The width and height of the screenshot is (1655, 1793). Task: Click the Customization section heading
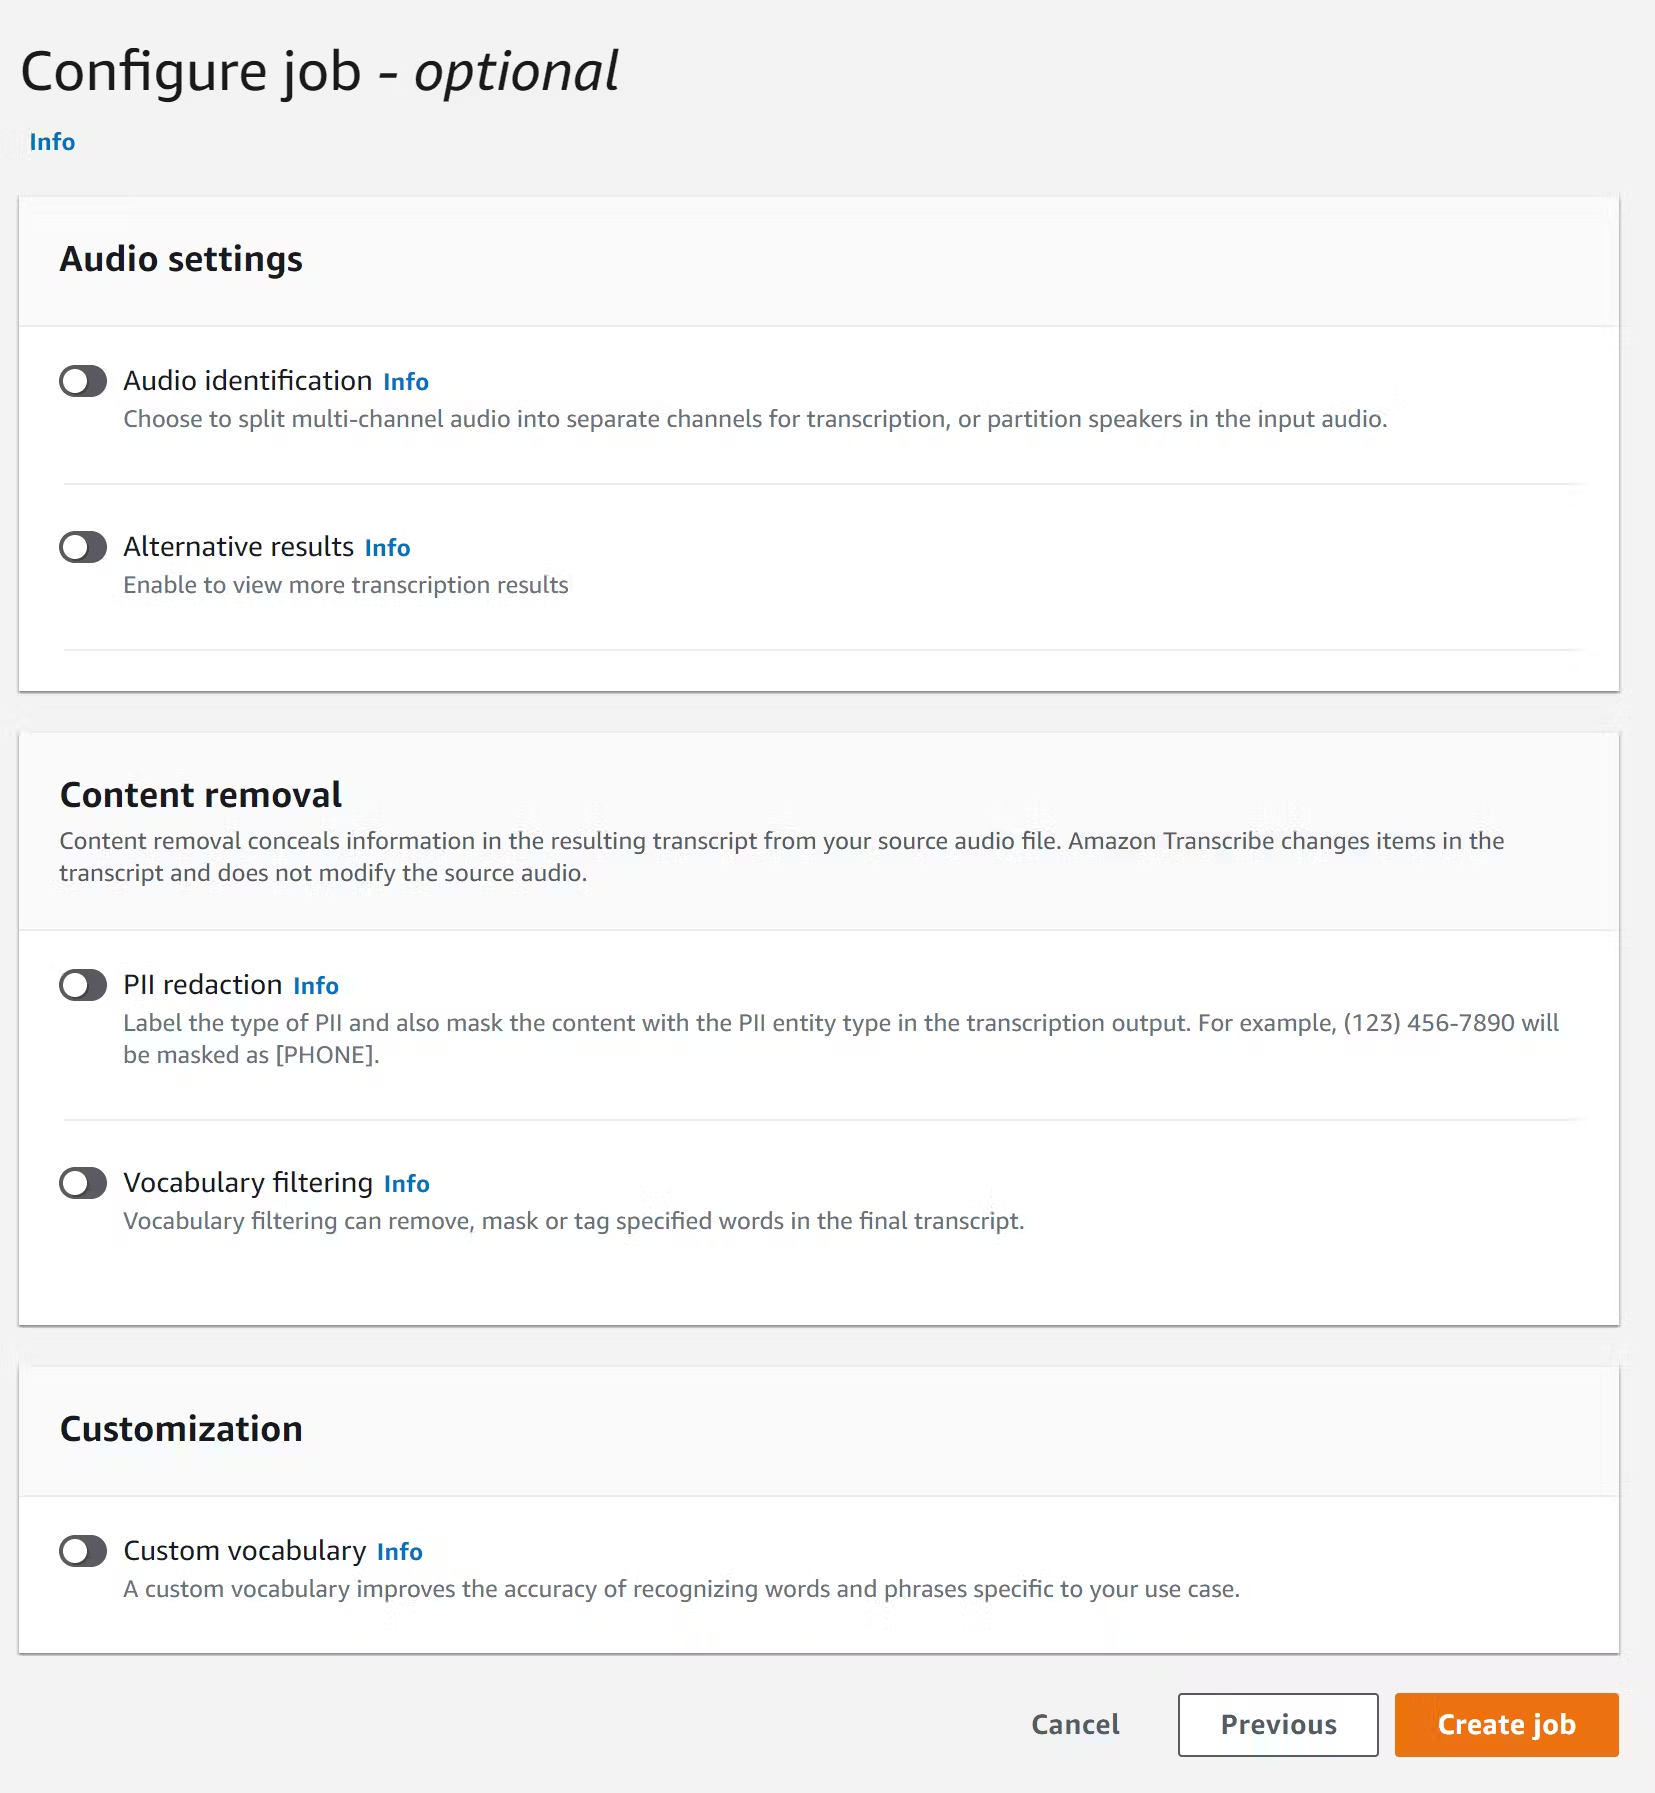pyautogui.click(x=181, y=1429)
